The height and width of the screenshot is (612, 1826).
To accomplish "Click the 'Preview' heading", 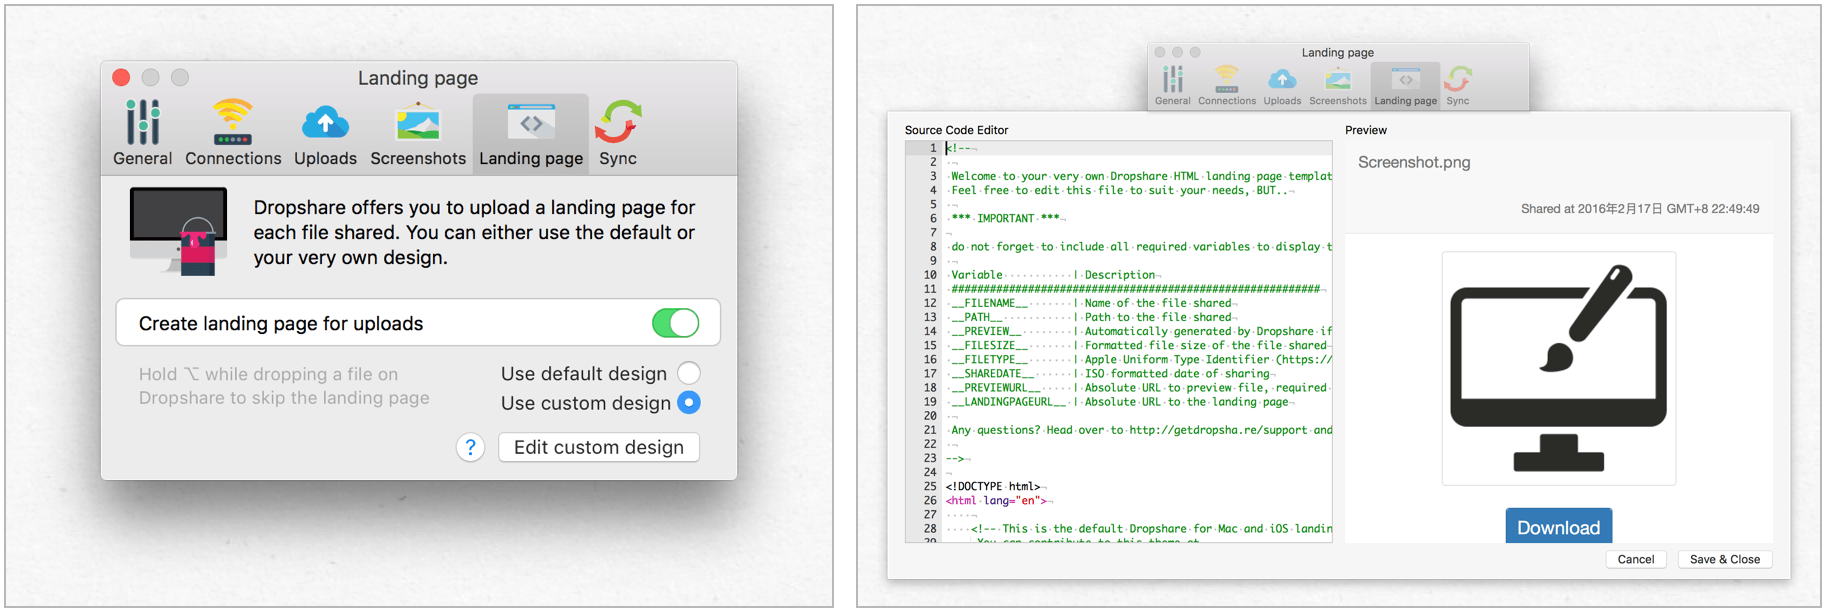I will click(x=1366, y=130).
